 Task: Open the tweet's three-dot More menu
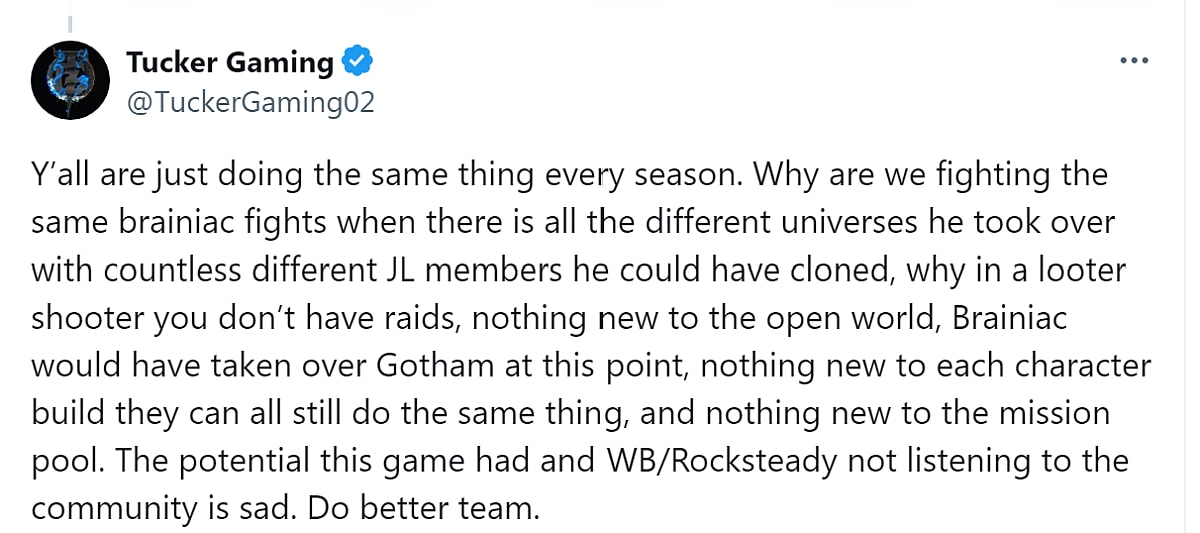click(x=1134, y=62)
